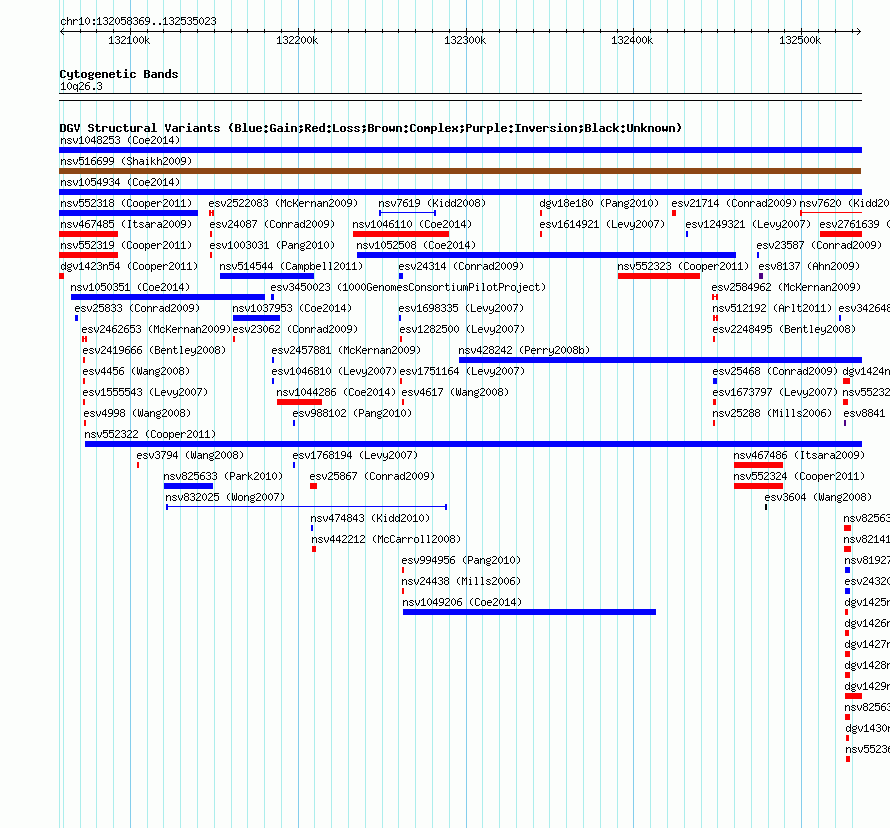The height and width of the screenshot is (828, 890).
Task: Click the nsv1048253 (Coe2014) blue gain bar
Action: pos(460,150)
